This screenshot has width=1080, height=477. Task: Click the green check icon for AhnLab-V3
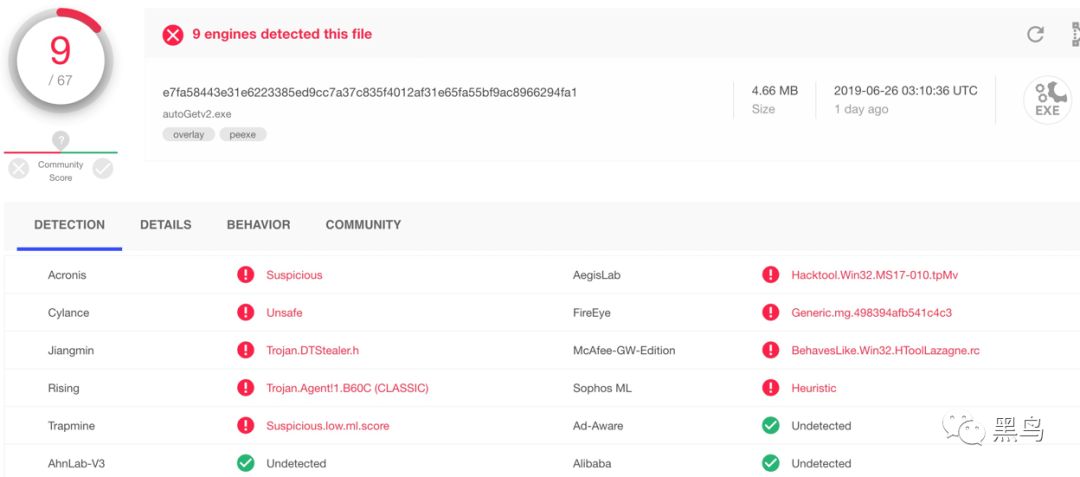[x=245, y=463]
